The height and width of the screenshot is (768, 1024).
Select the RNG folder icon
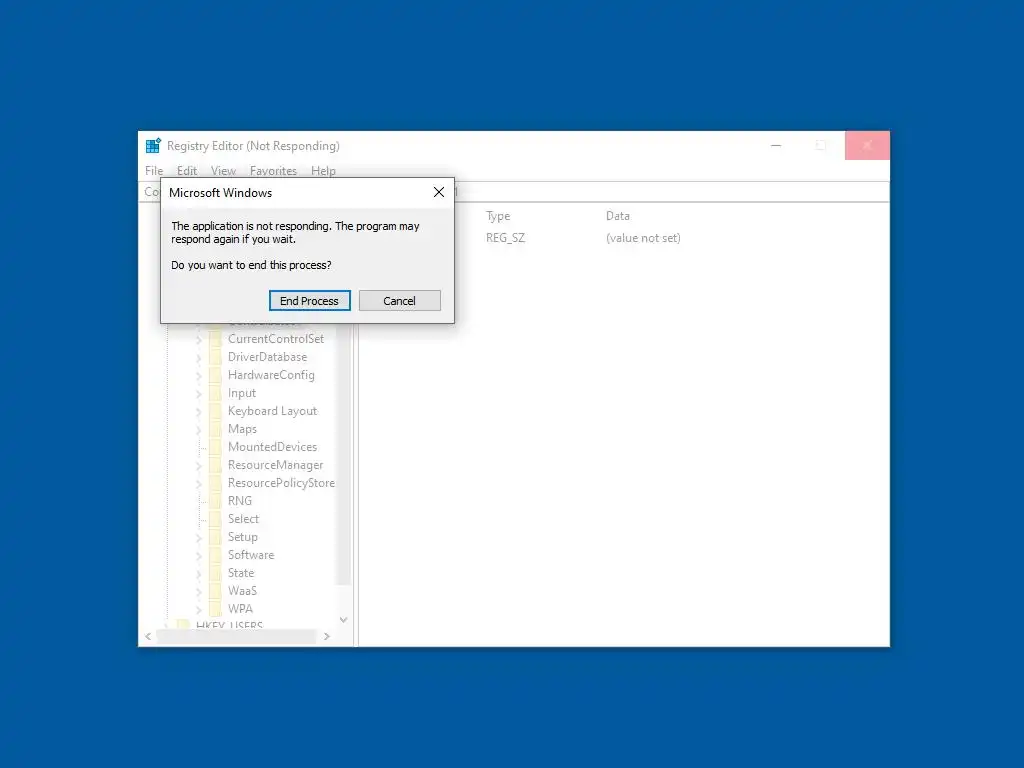[x=215, y=501]
